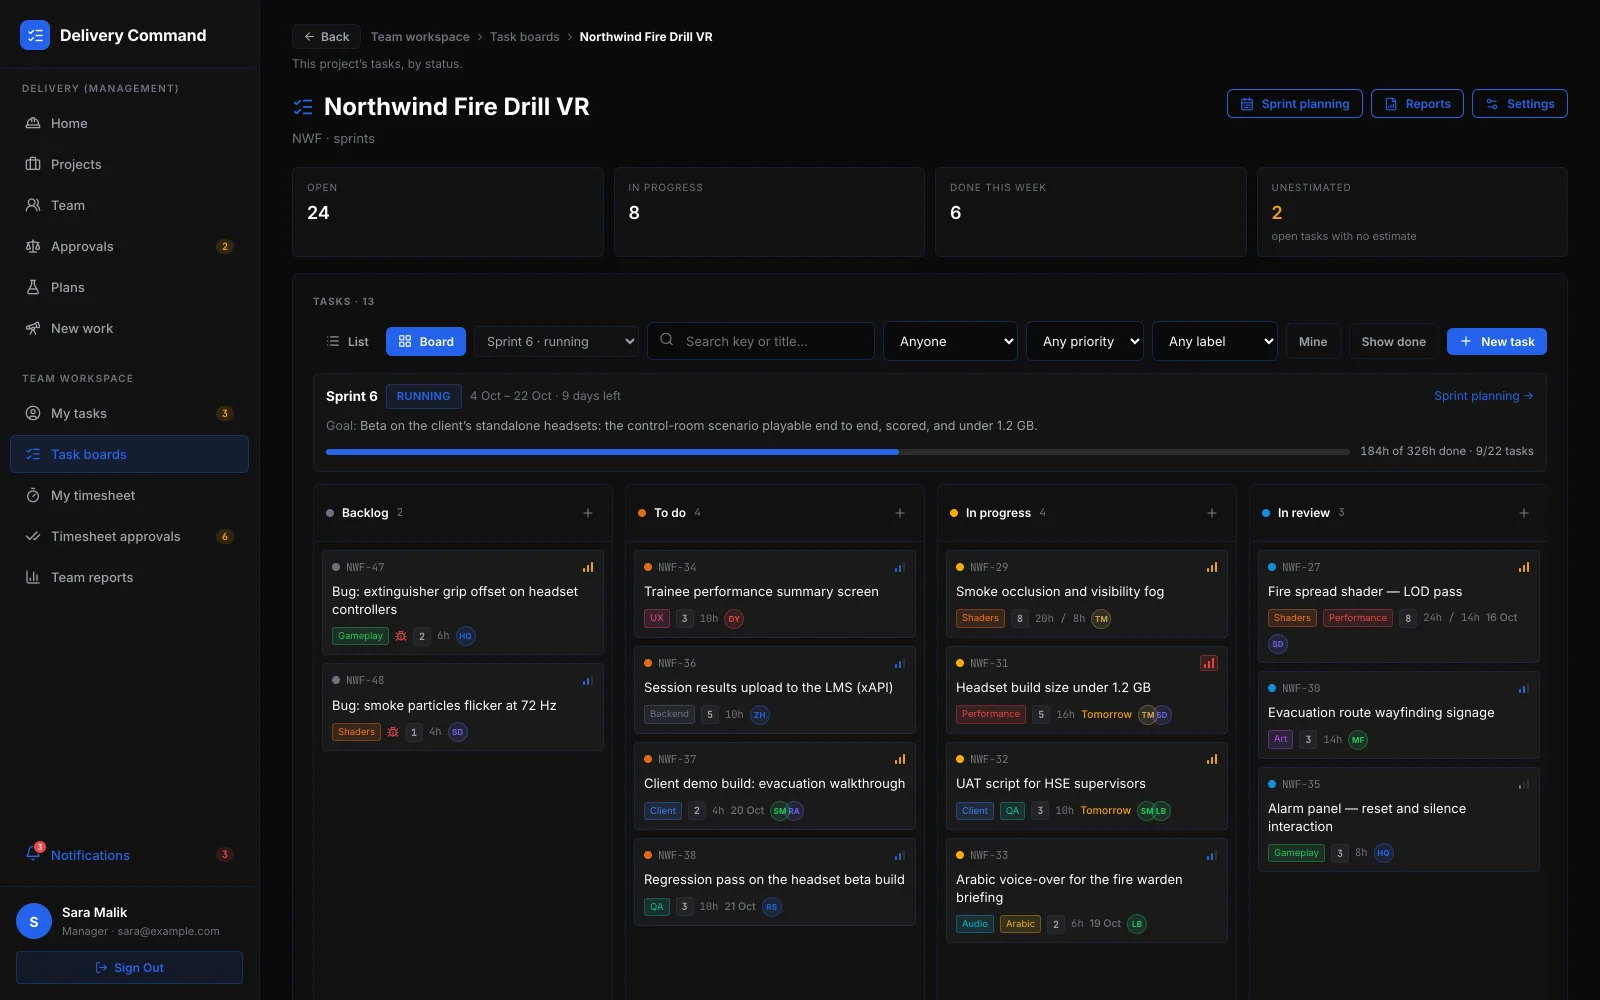Open the Any label dropdown
This screenshot has width=1600, height=1000.
(1215, 341)
